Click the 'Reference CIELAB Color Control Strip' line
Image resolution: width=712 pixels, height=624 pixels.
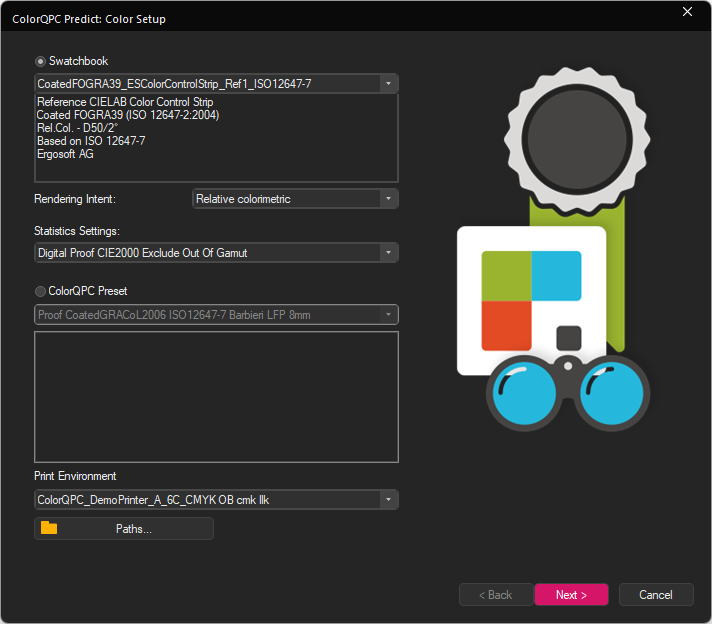[x=125, y=102]
